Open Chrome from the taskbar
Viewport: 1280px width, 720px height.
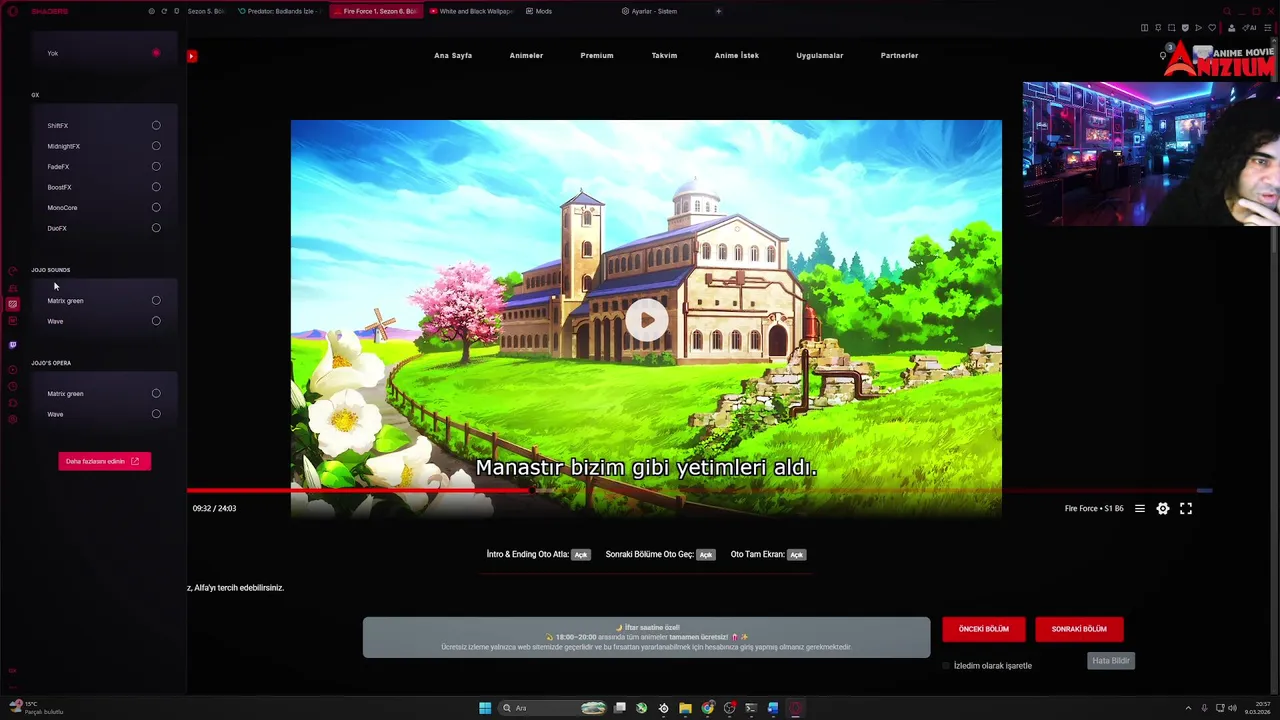pos(708,708)
